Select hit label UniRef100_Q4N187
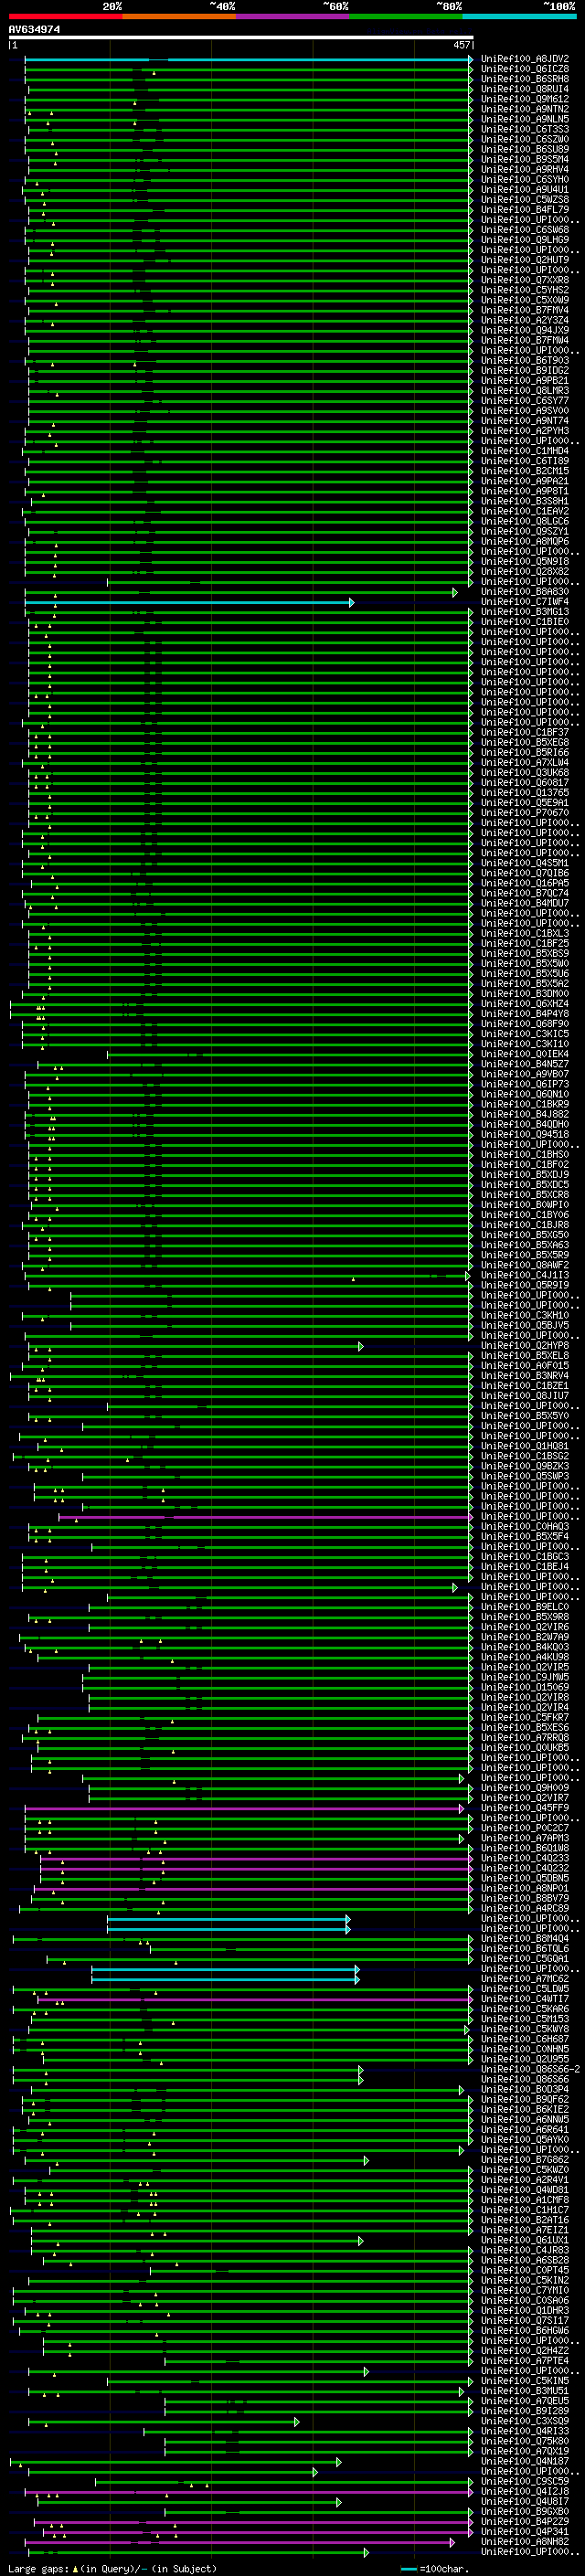This screenshot has width=585, height=2576. click(525, 2461)
